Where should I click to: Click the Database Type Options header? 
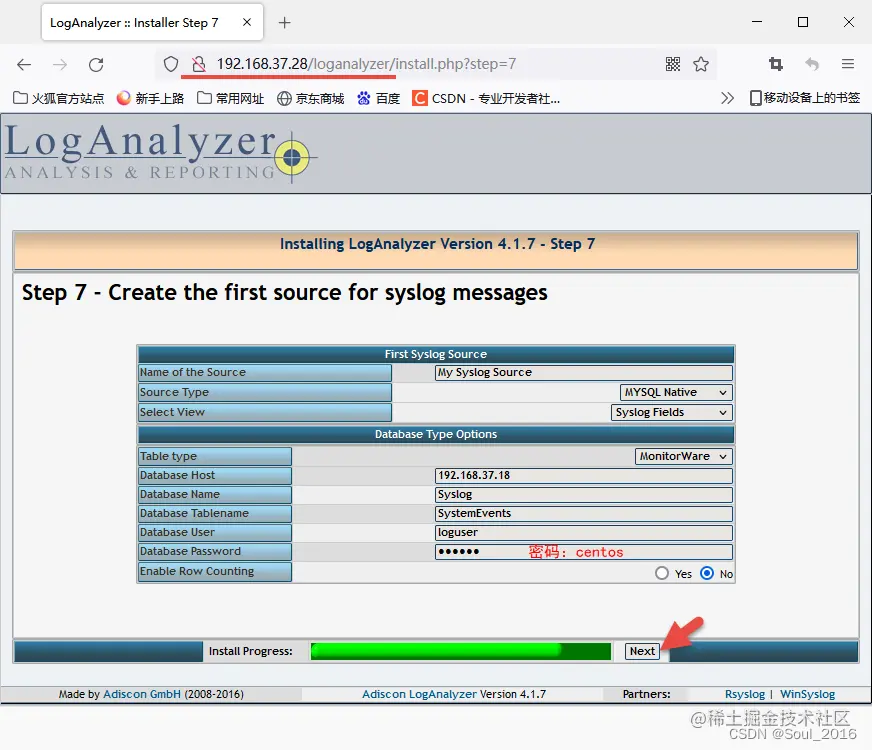436,434
